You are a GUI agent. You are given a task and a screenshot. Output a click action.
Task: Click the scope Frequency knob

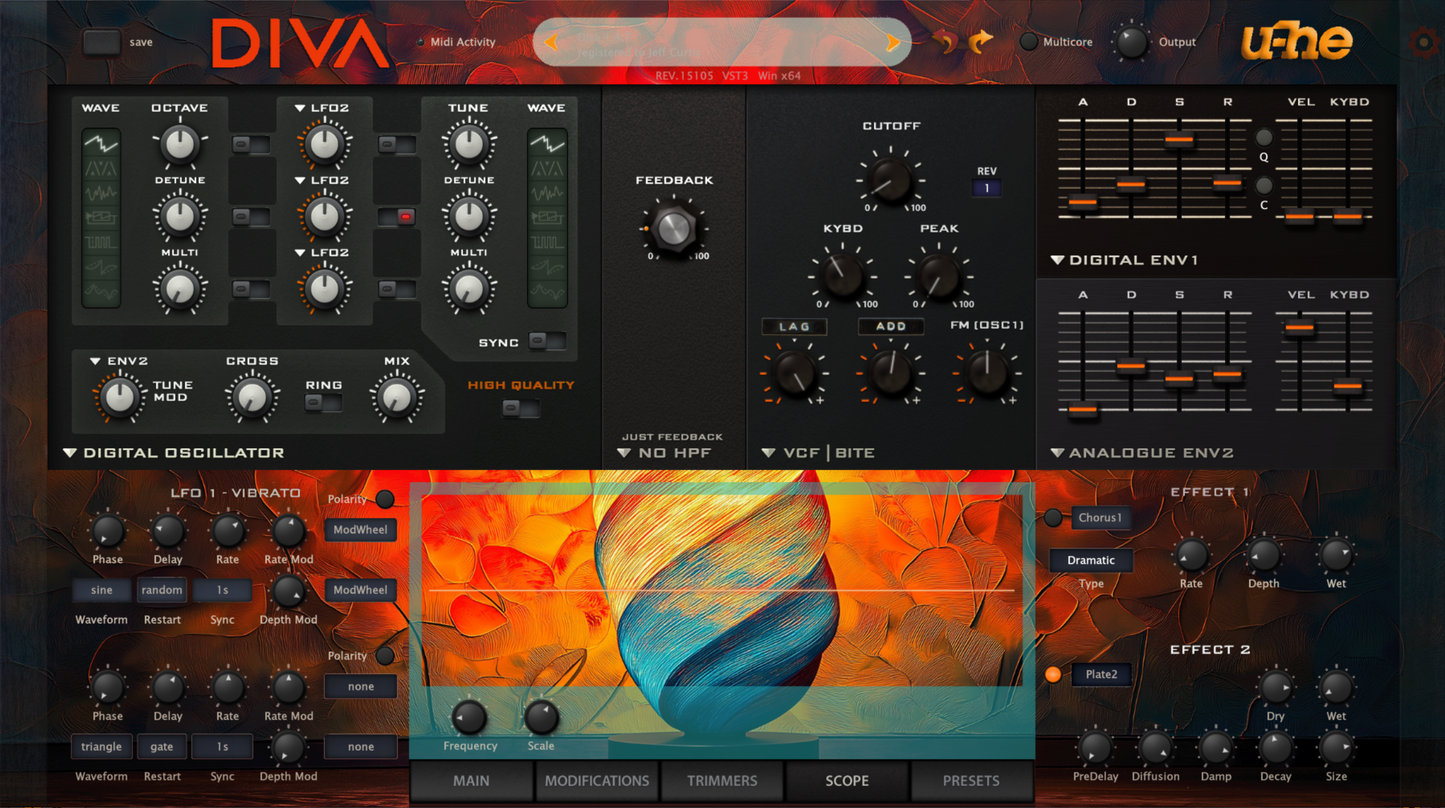[x=469, y=717]
